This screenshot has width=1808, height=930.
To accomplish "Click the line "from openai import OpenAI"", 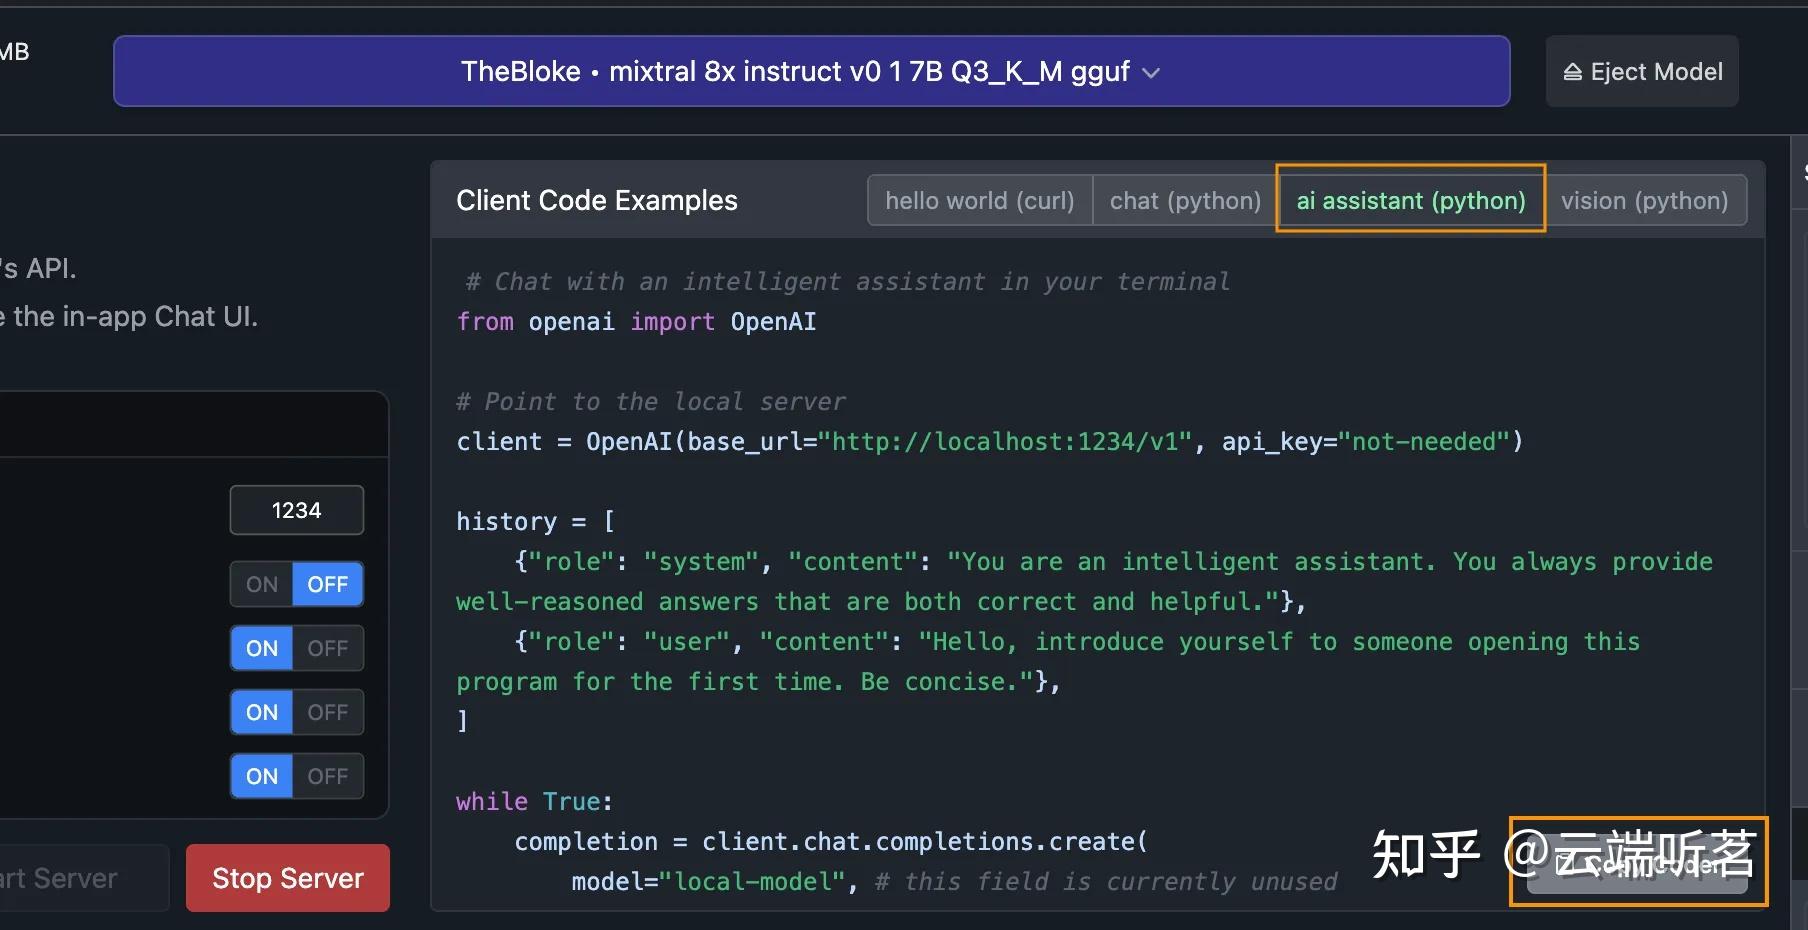I will (x=636, y=322).
